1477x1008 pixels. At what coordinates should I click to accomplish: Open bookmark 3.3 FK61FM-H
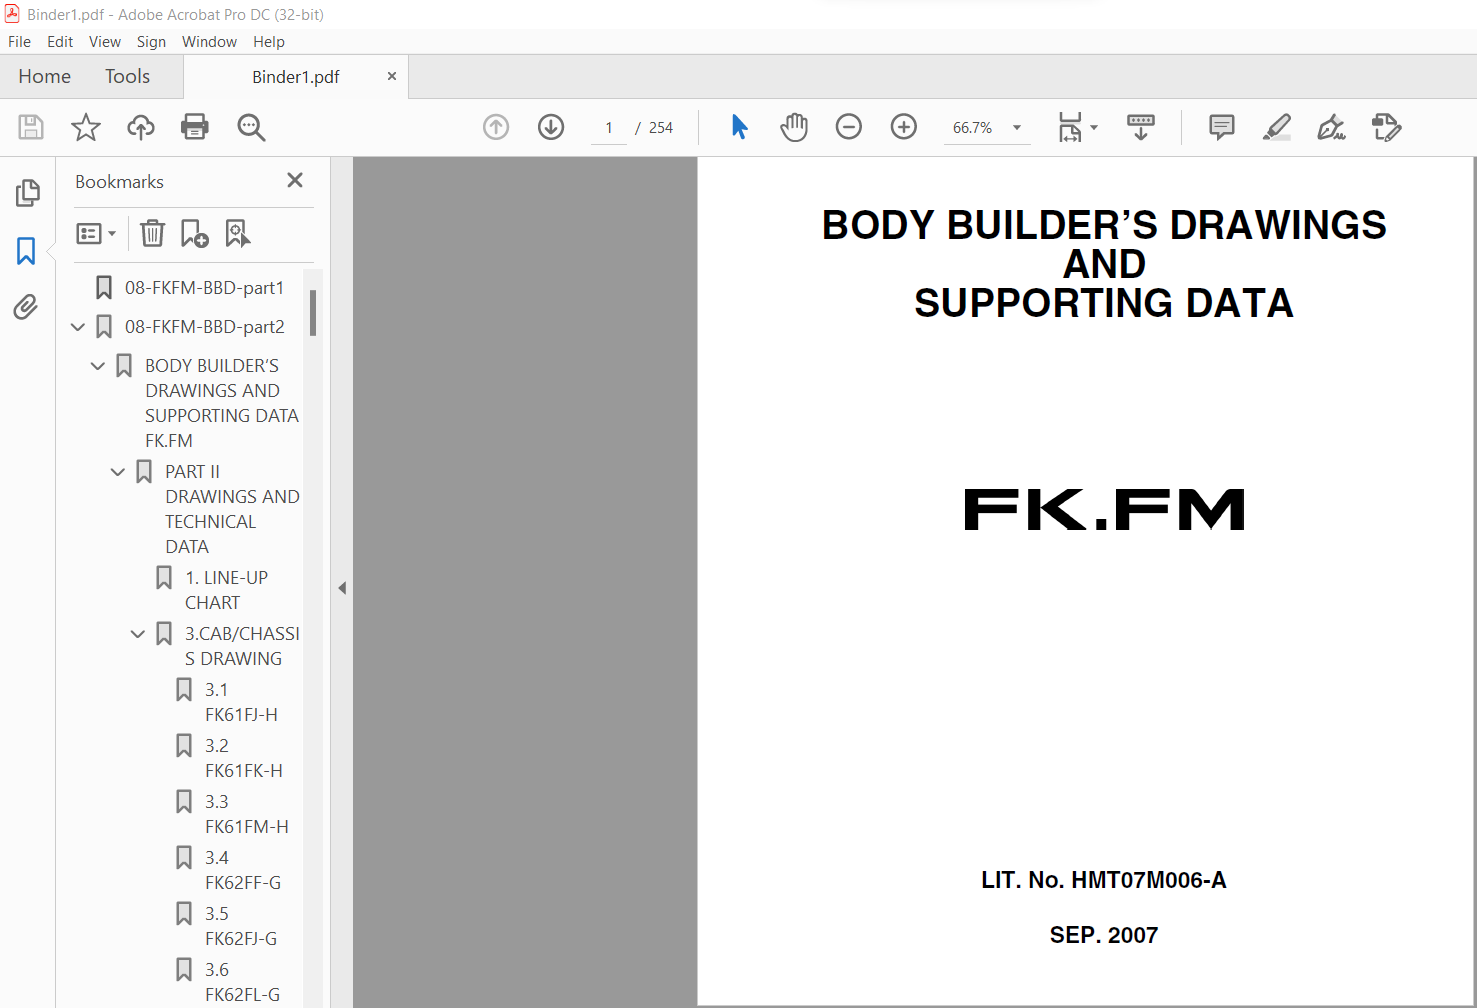point(247,814)
